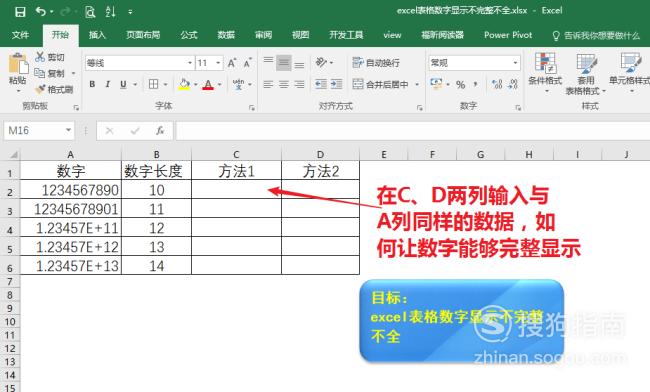Screen dimensions: 650x392
Task: Click the increase indent icon
Action: pyautogui.click(x=337, y=85)
